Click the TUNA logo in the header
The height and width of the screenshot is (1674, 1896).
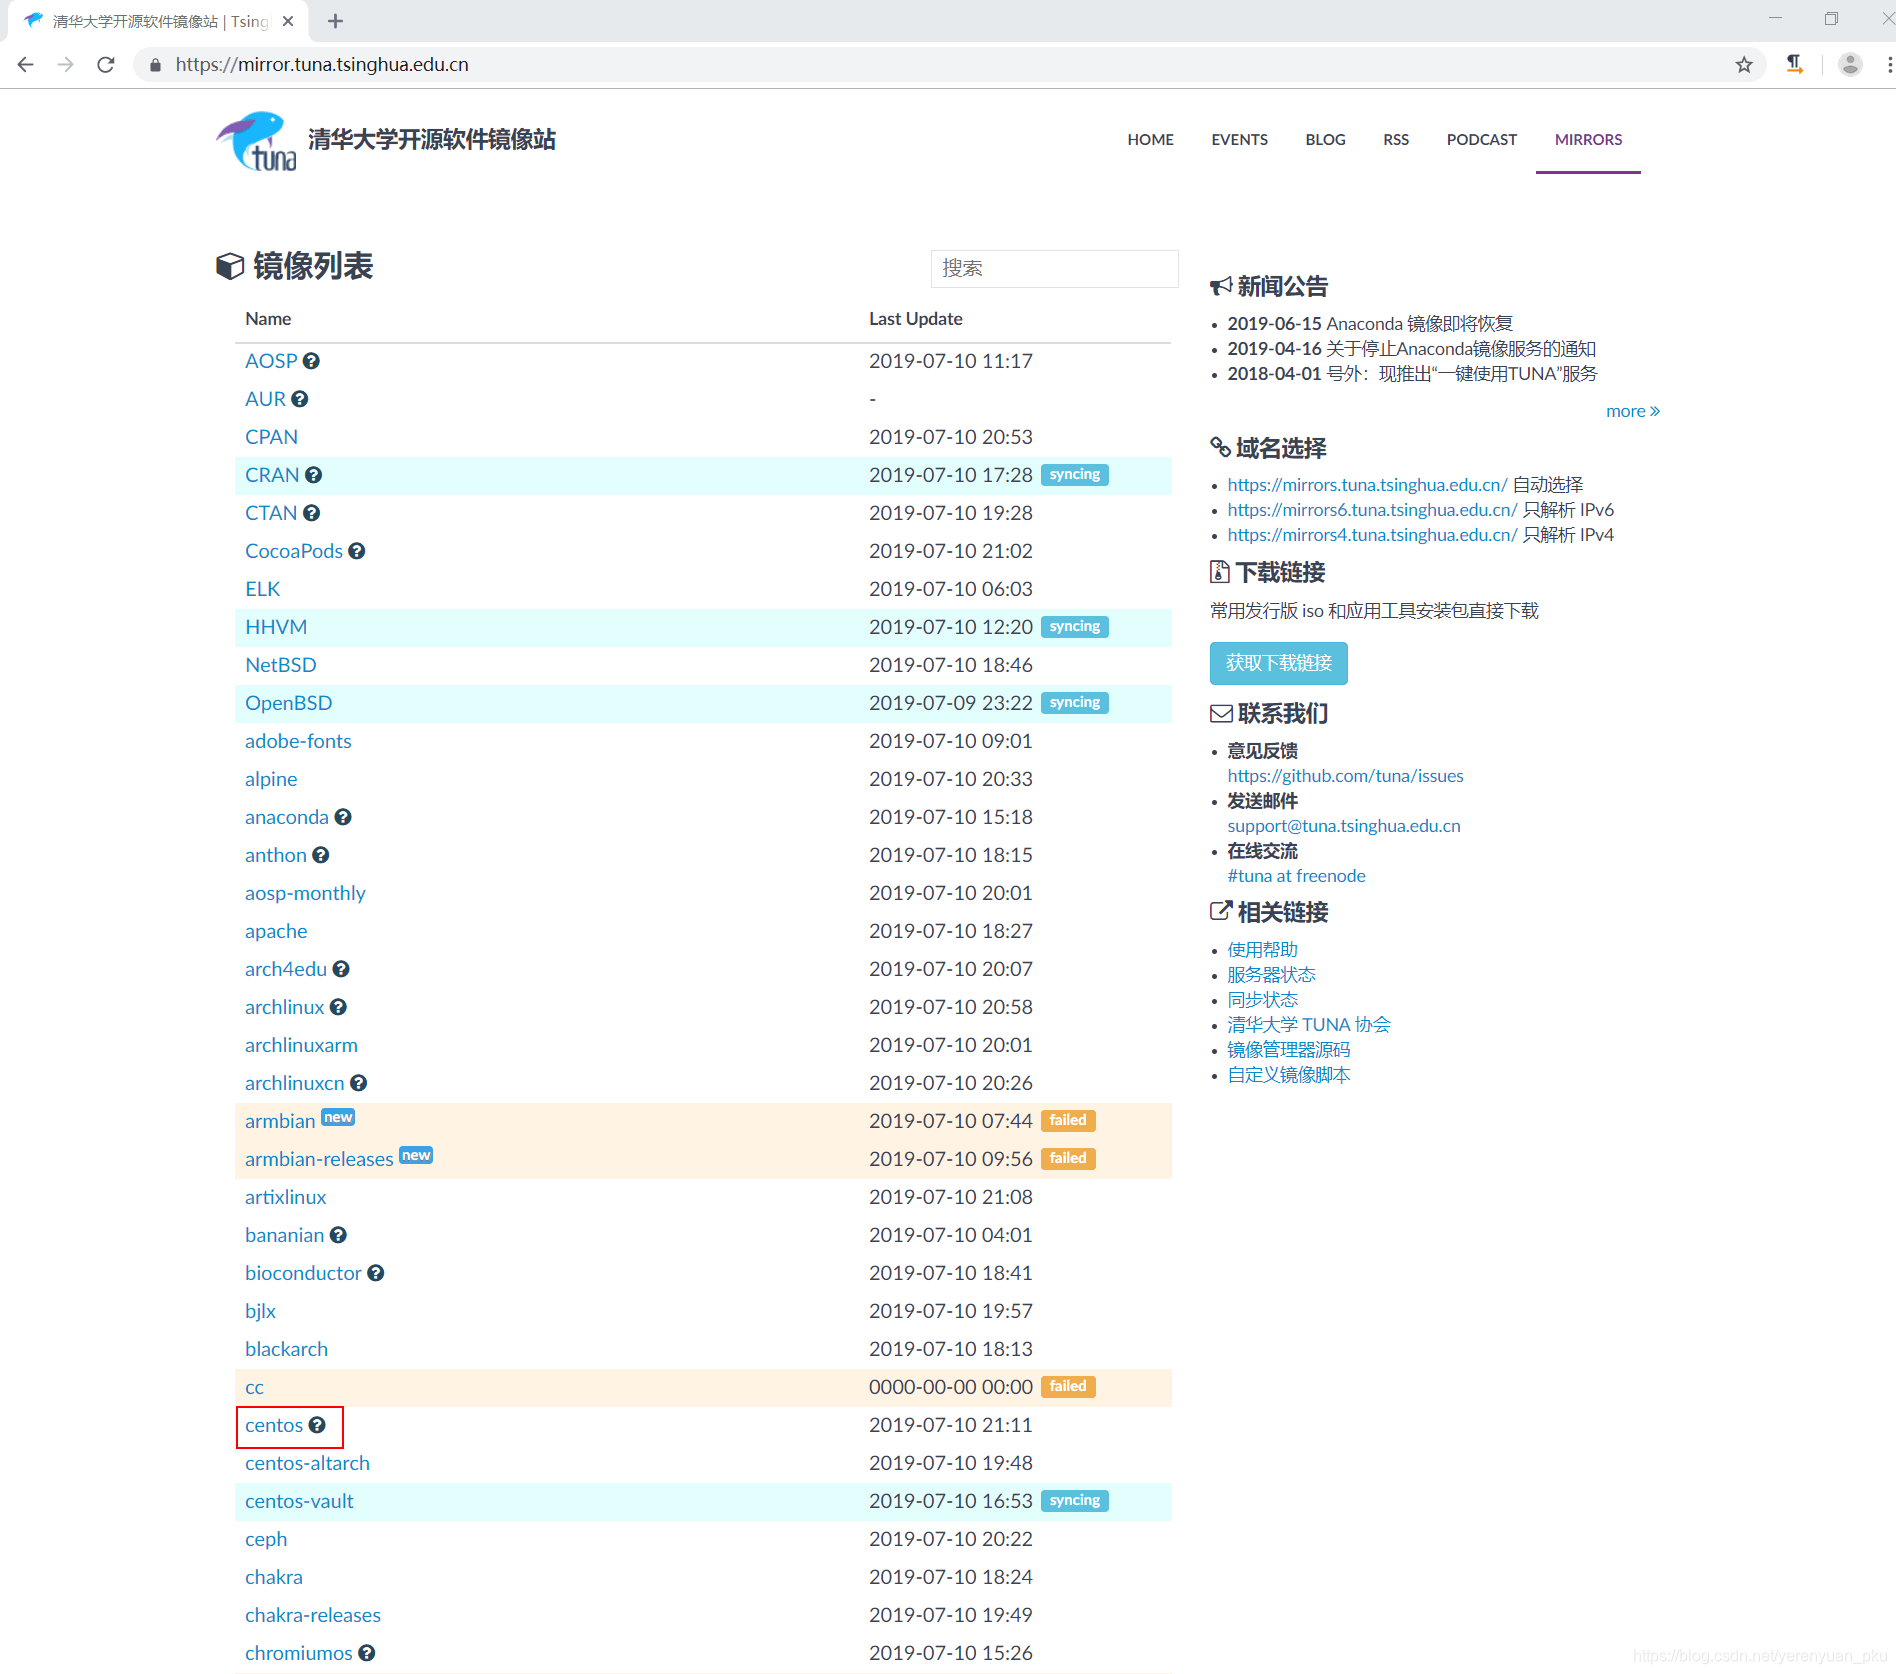click(x=257, y=141)
